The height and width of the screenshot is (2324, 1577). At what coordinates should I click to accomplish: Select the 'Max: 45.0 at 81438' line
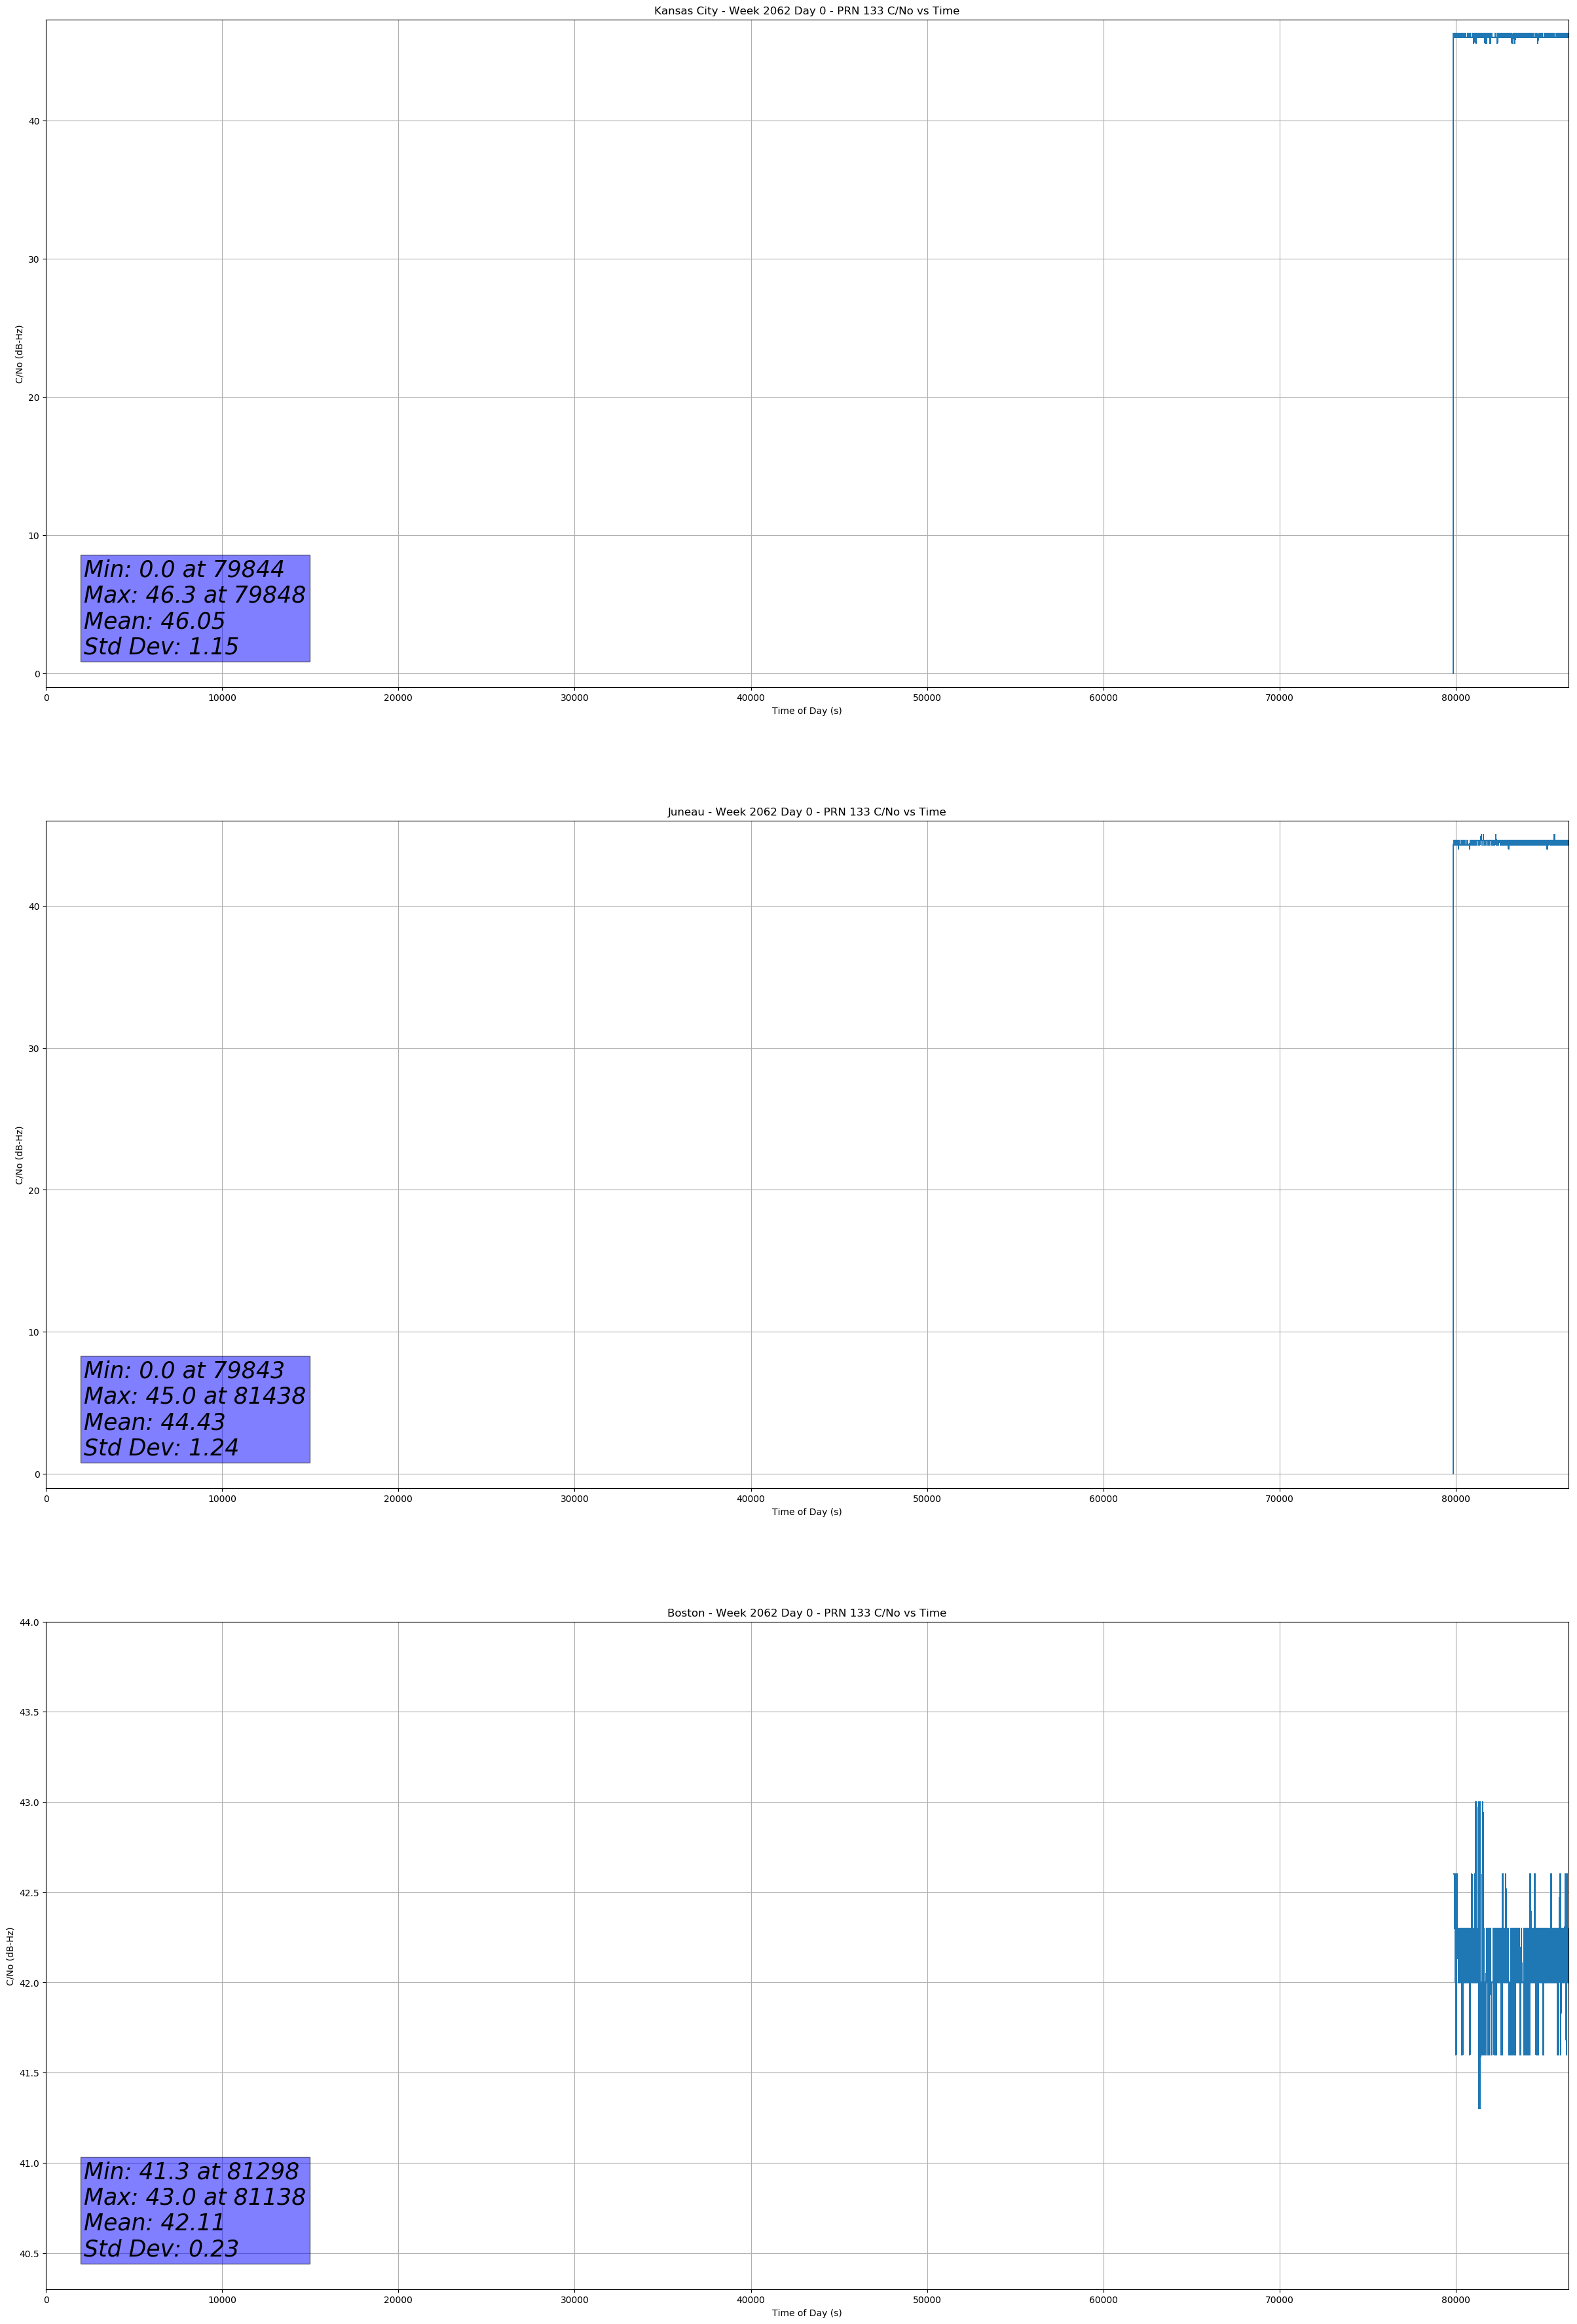[194, 1396]
